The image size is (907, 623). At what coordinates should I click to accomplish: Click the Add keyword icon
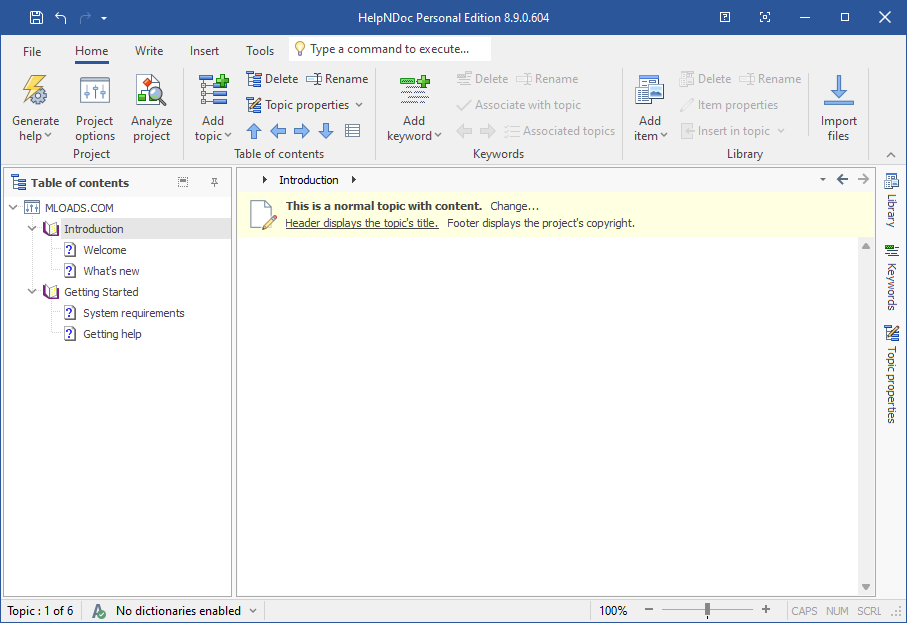415,90
